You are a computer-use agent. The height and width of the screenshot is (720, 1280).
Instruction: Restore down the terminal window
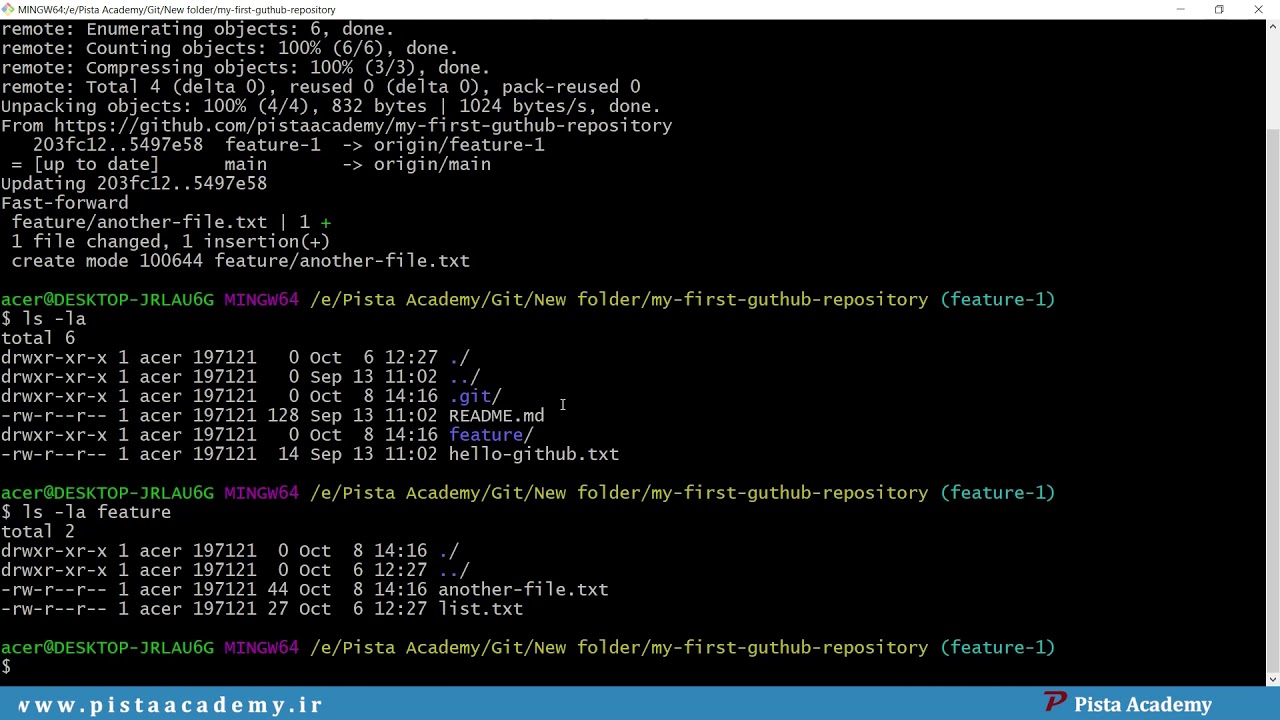[x=1219, y=9]
